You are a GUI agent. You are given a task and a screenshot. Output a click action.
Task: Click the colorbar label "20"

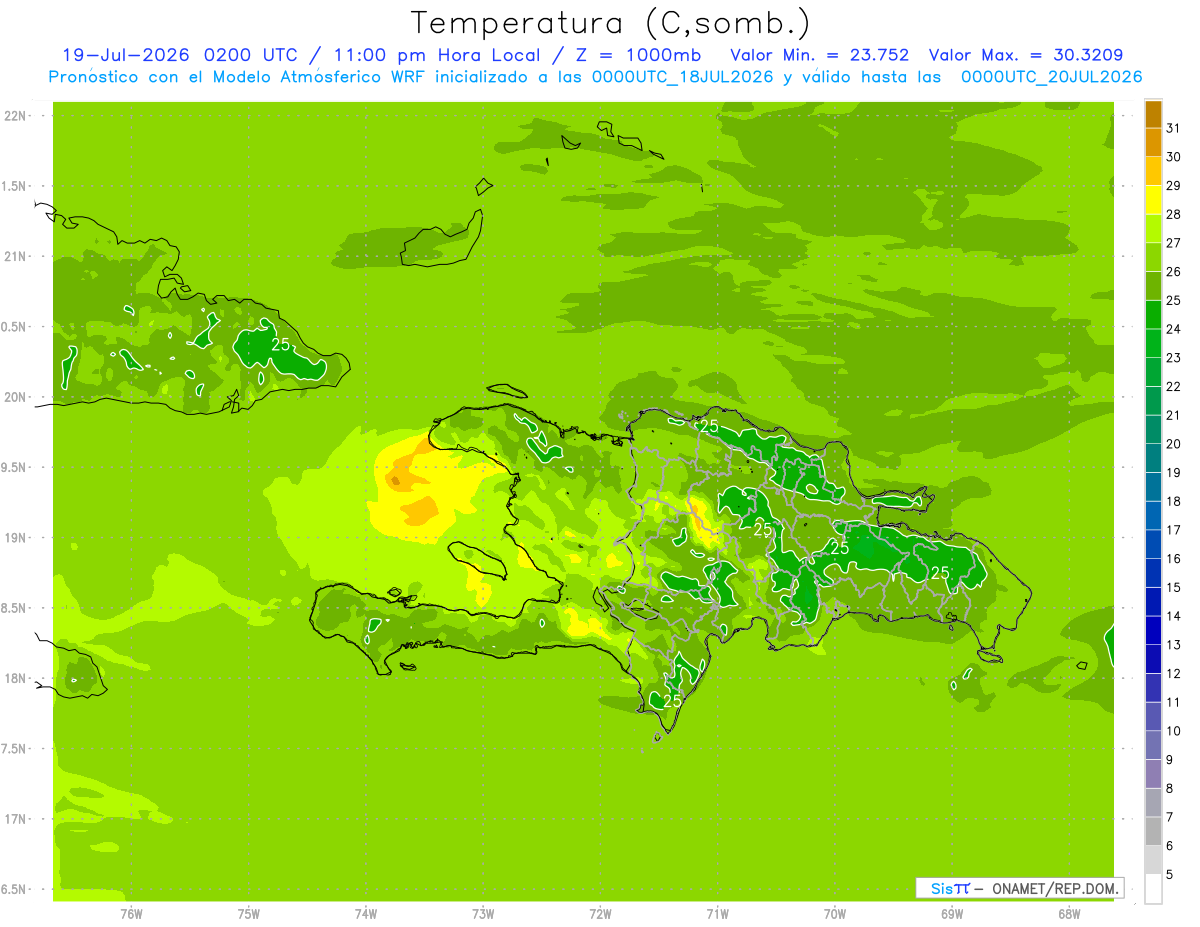tap(1173, 444)
